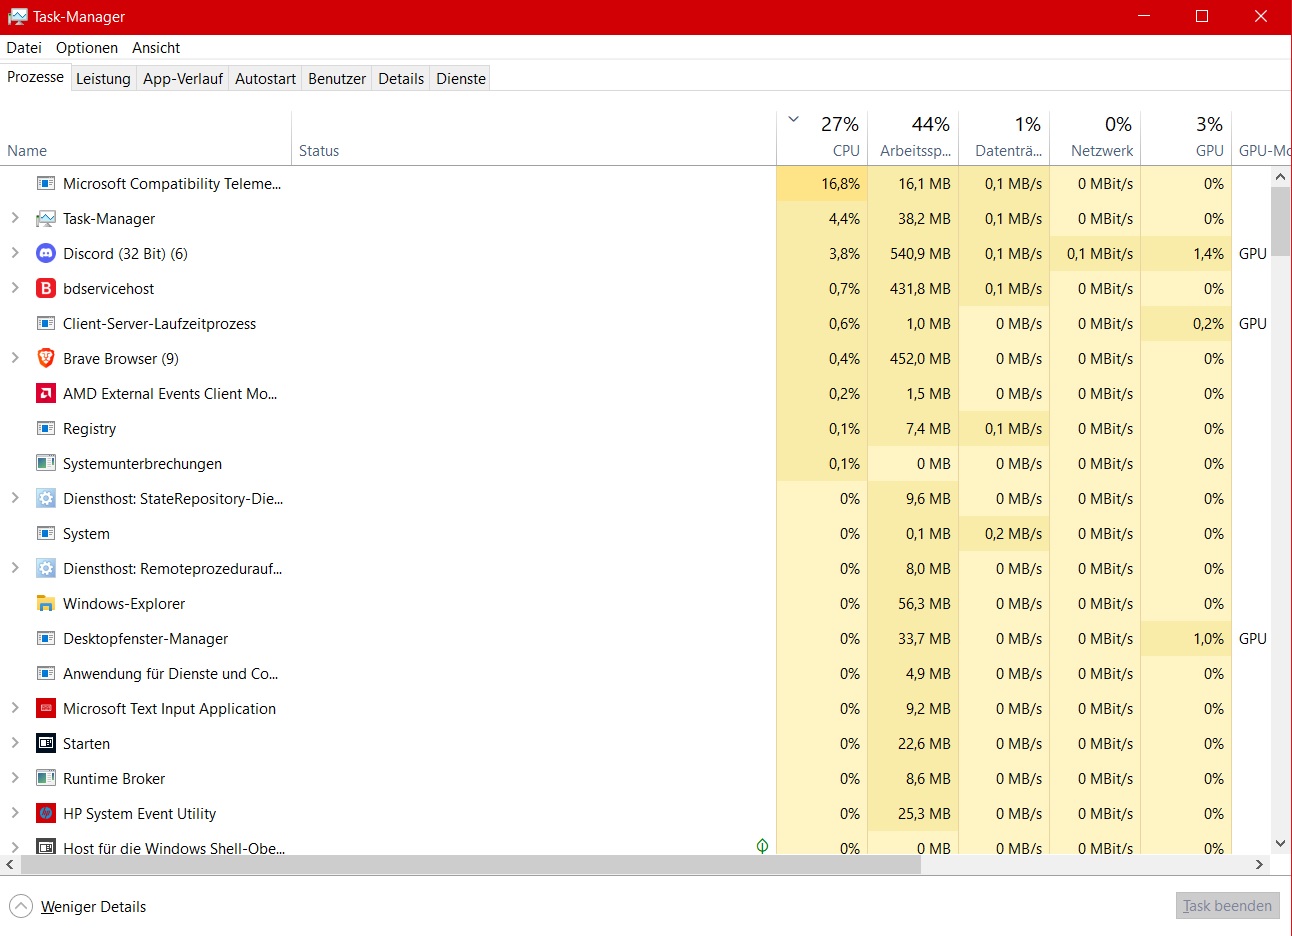Expand Diensthost: Remoteprozeduraufruf group
The image size is (1292, 936).
pyautogui.click(x=15, y=568)
